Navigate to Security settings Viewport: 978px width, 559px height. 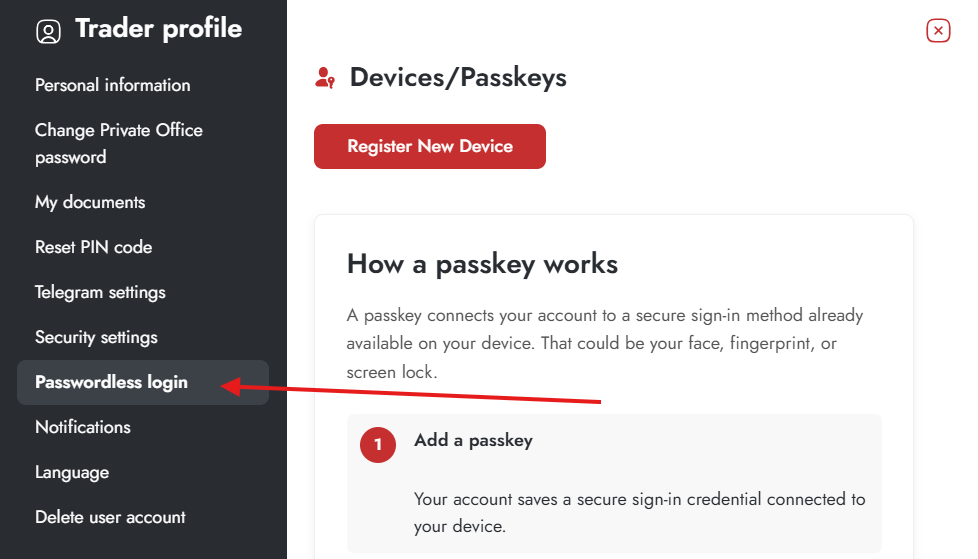tap(96, 337)
